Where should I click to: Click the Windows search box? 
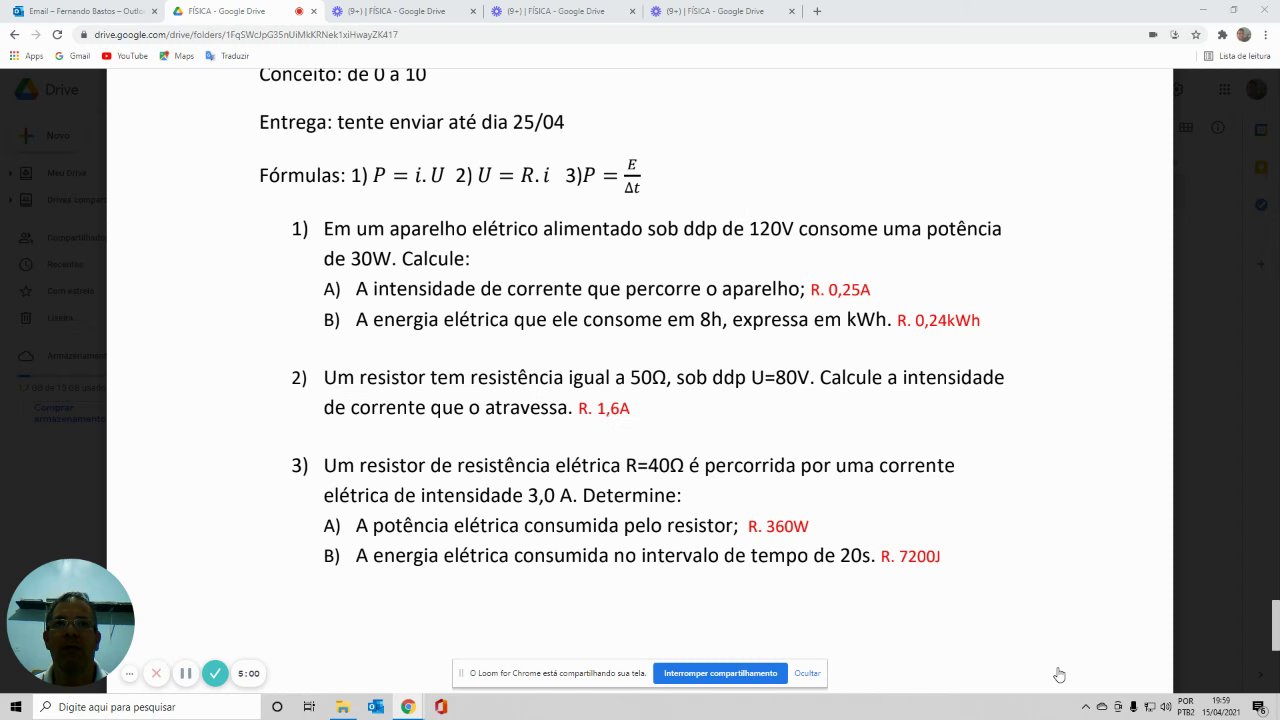(x=148, y=707)
